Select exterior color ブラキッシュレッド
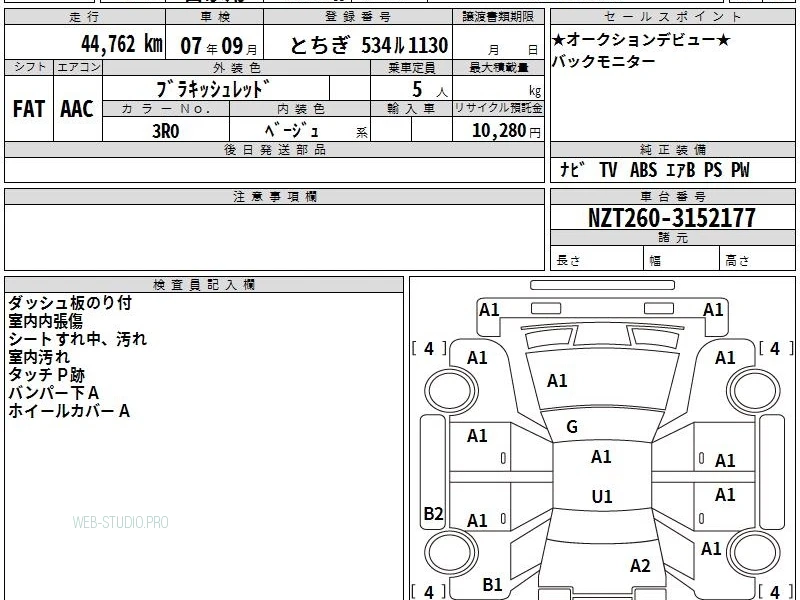 pyautogui.click(x=213, y=89)
